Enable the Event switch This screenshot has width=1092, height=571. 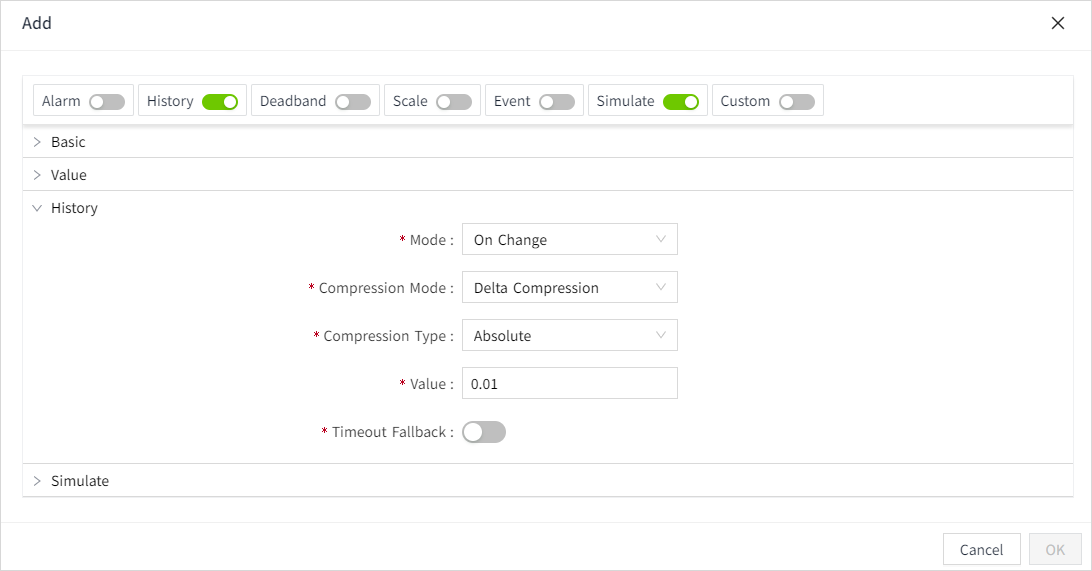pos(556,101)
